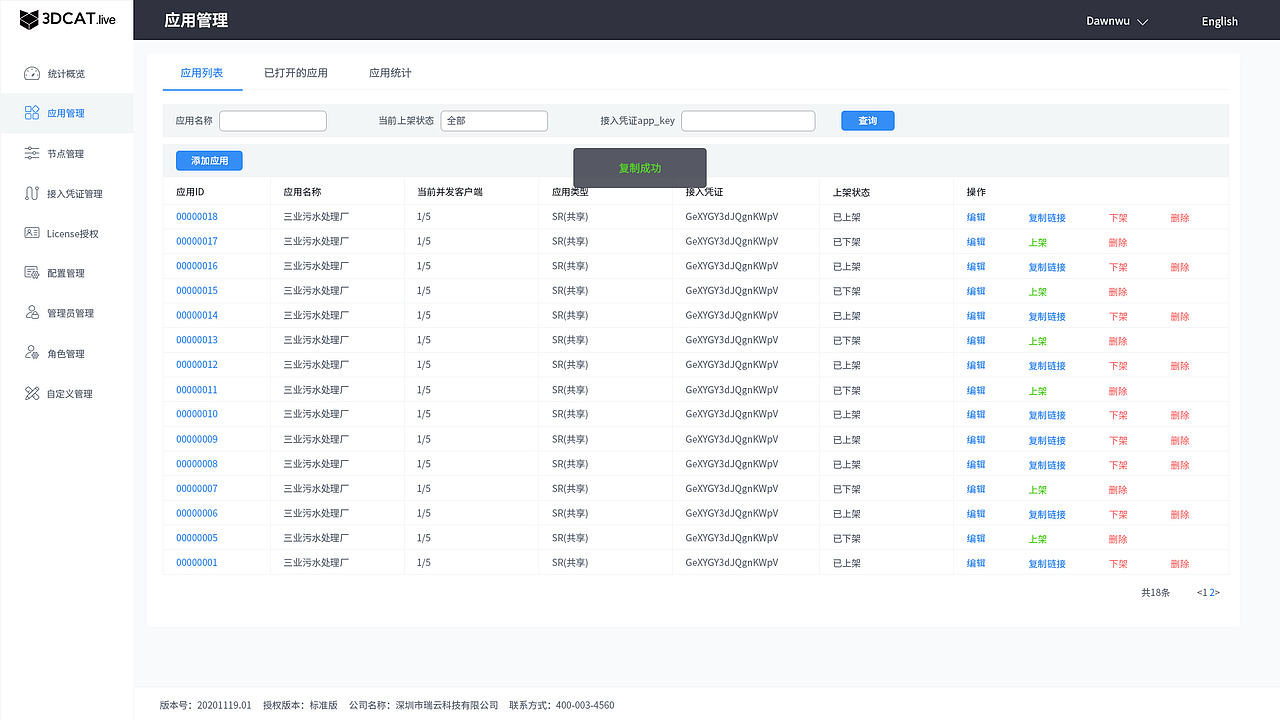The height and width of the screenshot is (720, 1280).
Task: Expand the Dawnwu user menu
Action: tap(1117, 21)
